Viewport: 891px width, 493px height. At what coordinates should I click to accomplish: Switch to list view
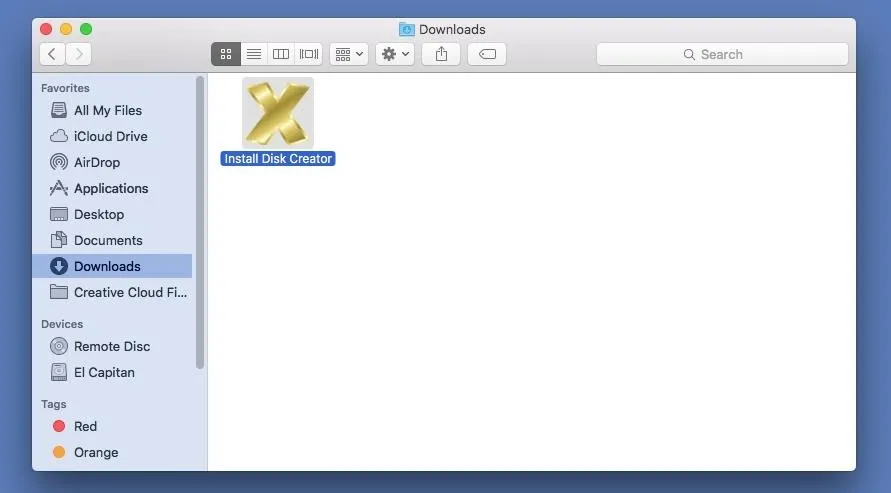click(x=253, y=54)
